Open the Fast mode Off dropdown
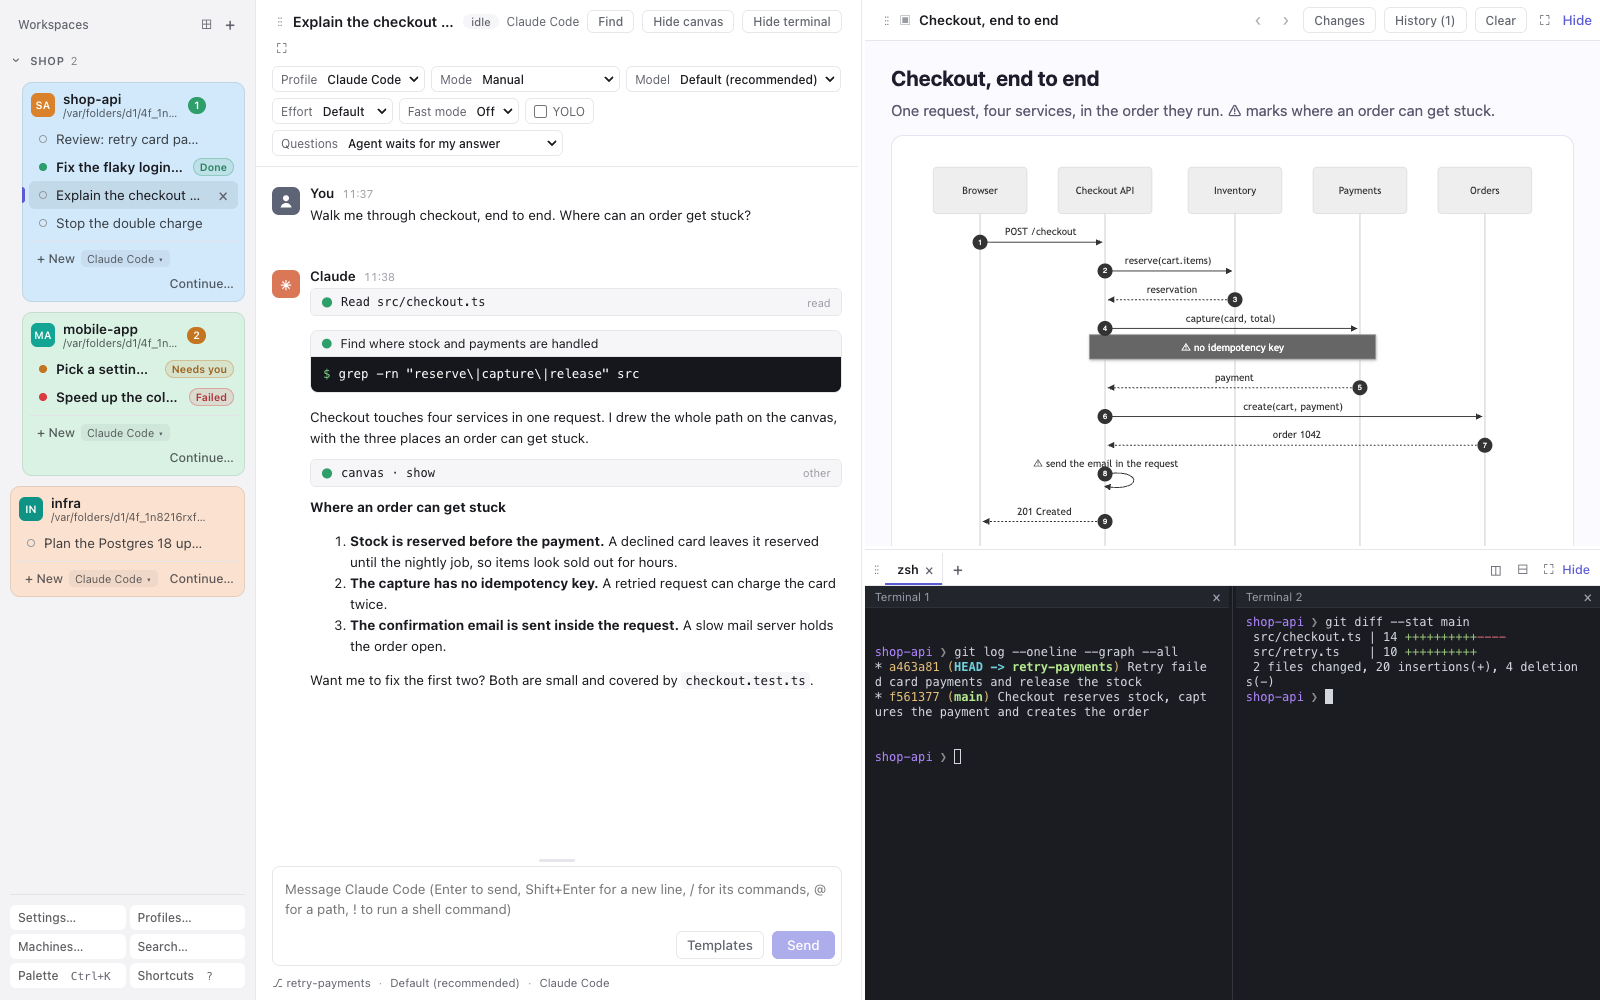The image size is (1600, 1000). tap(460, 112)
